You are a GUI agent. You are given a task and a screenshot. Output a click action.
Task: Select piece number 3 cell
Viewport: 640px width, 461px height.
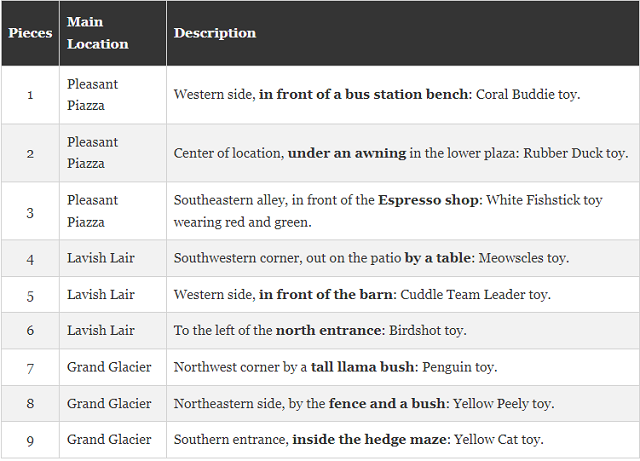30,211
